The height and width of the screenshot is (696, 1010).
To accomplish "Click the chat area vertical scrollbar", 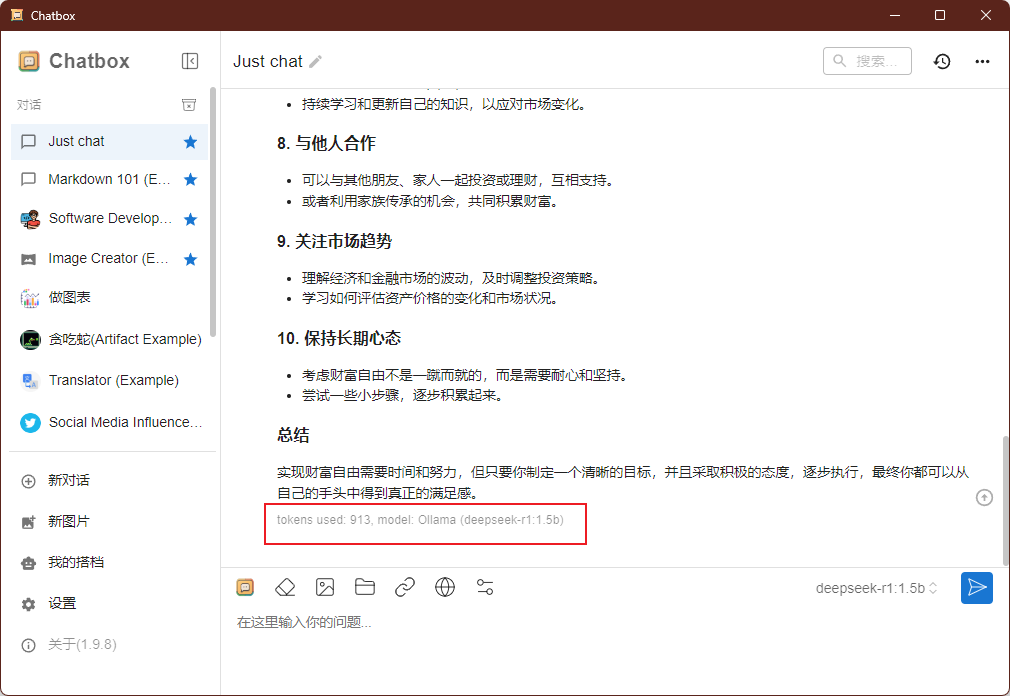I will (1004, 500).
